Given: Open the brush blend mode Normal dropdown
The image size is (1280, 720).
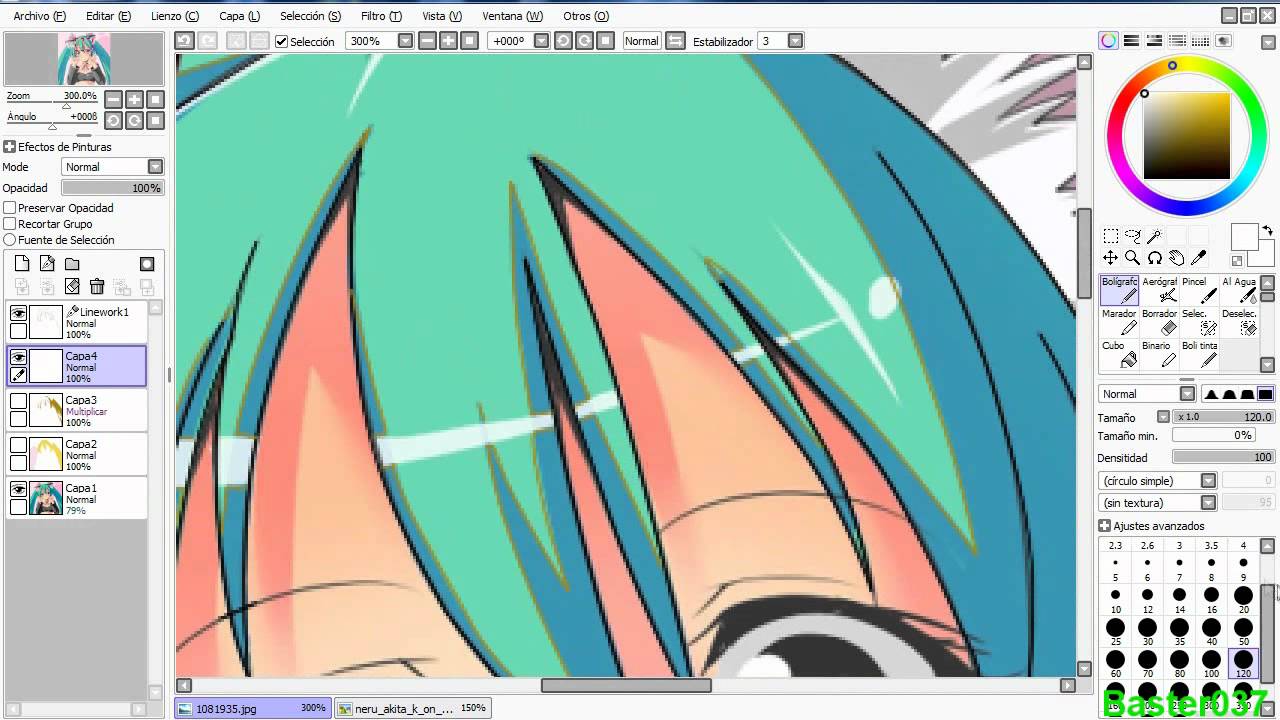Looking at the screenshot, I should (x=1147, y=394).
